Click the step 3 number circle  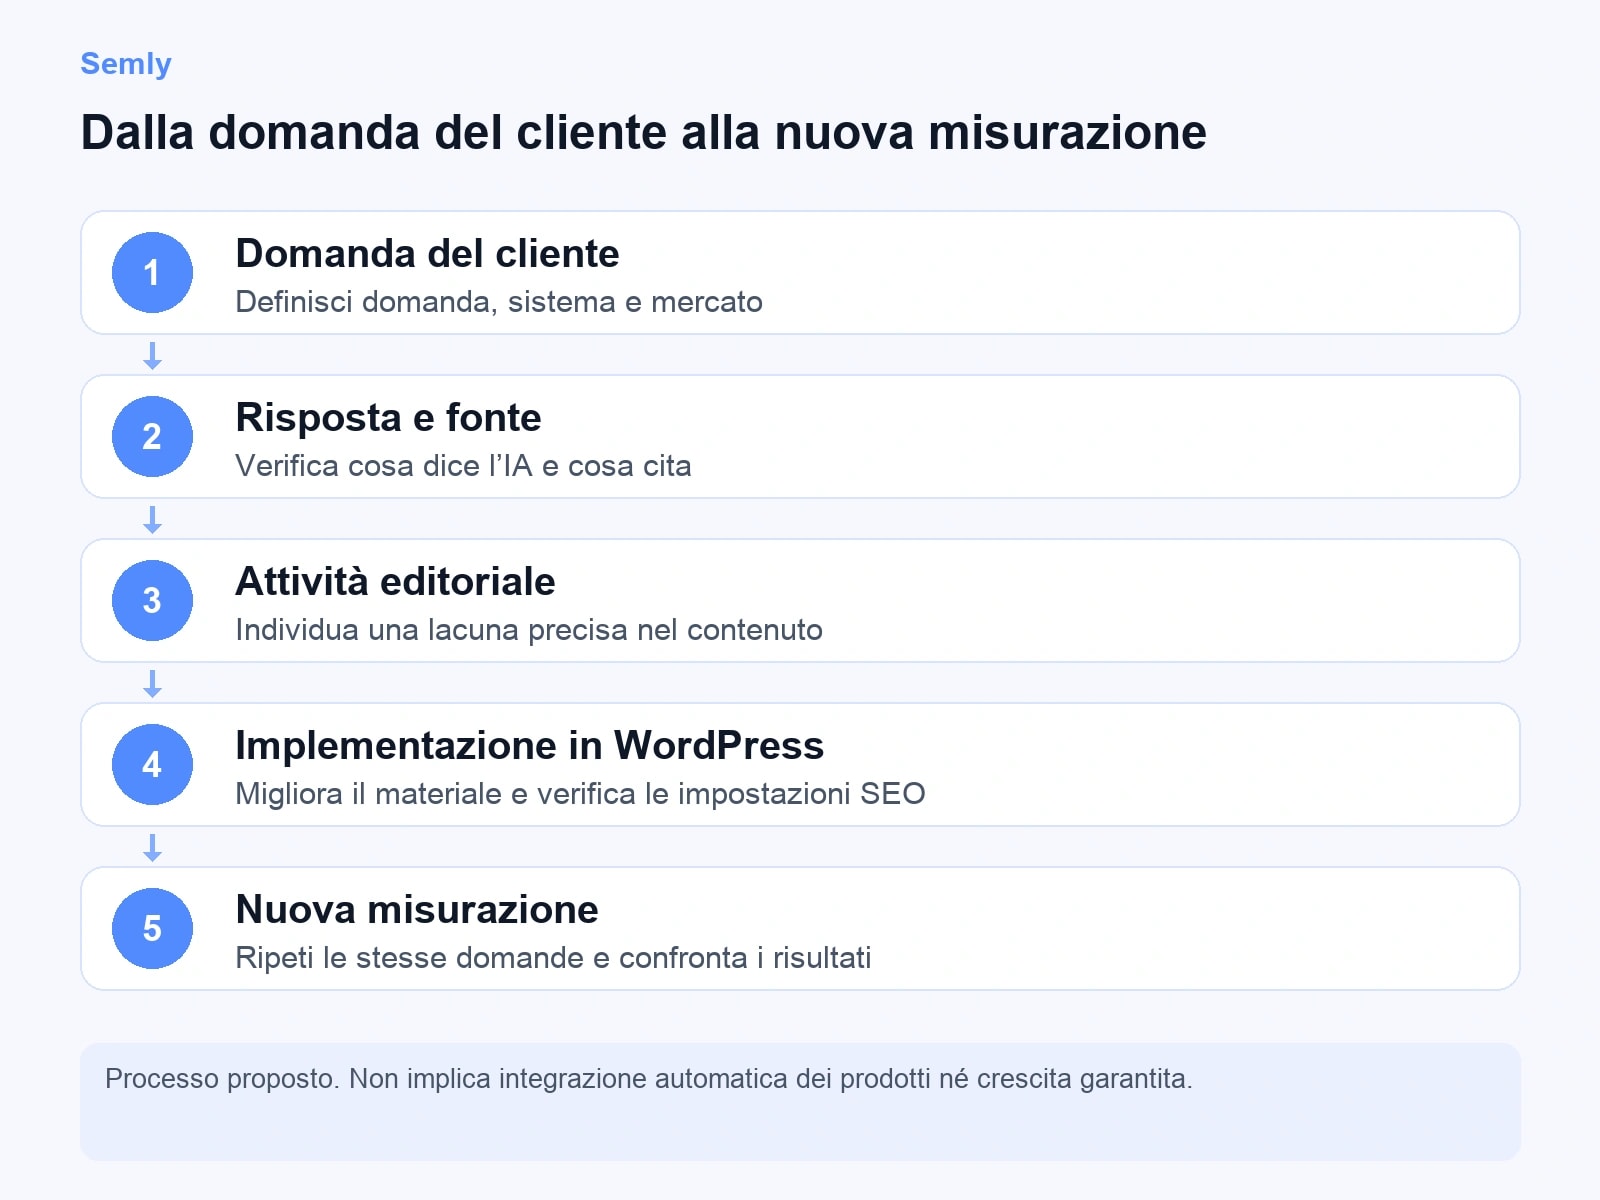click(x=152, y=600)
